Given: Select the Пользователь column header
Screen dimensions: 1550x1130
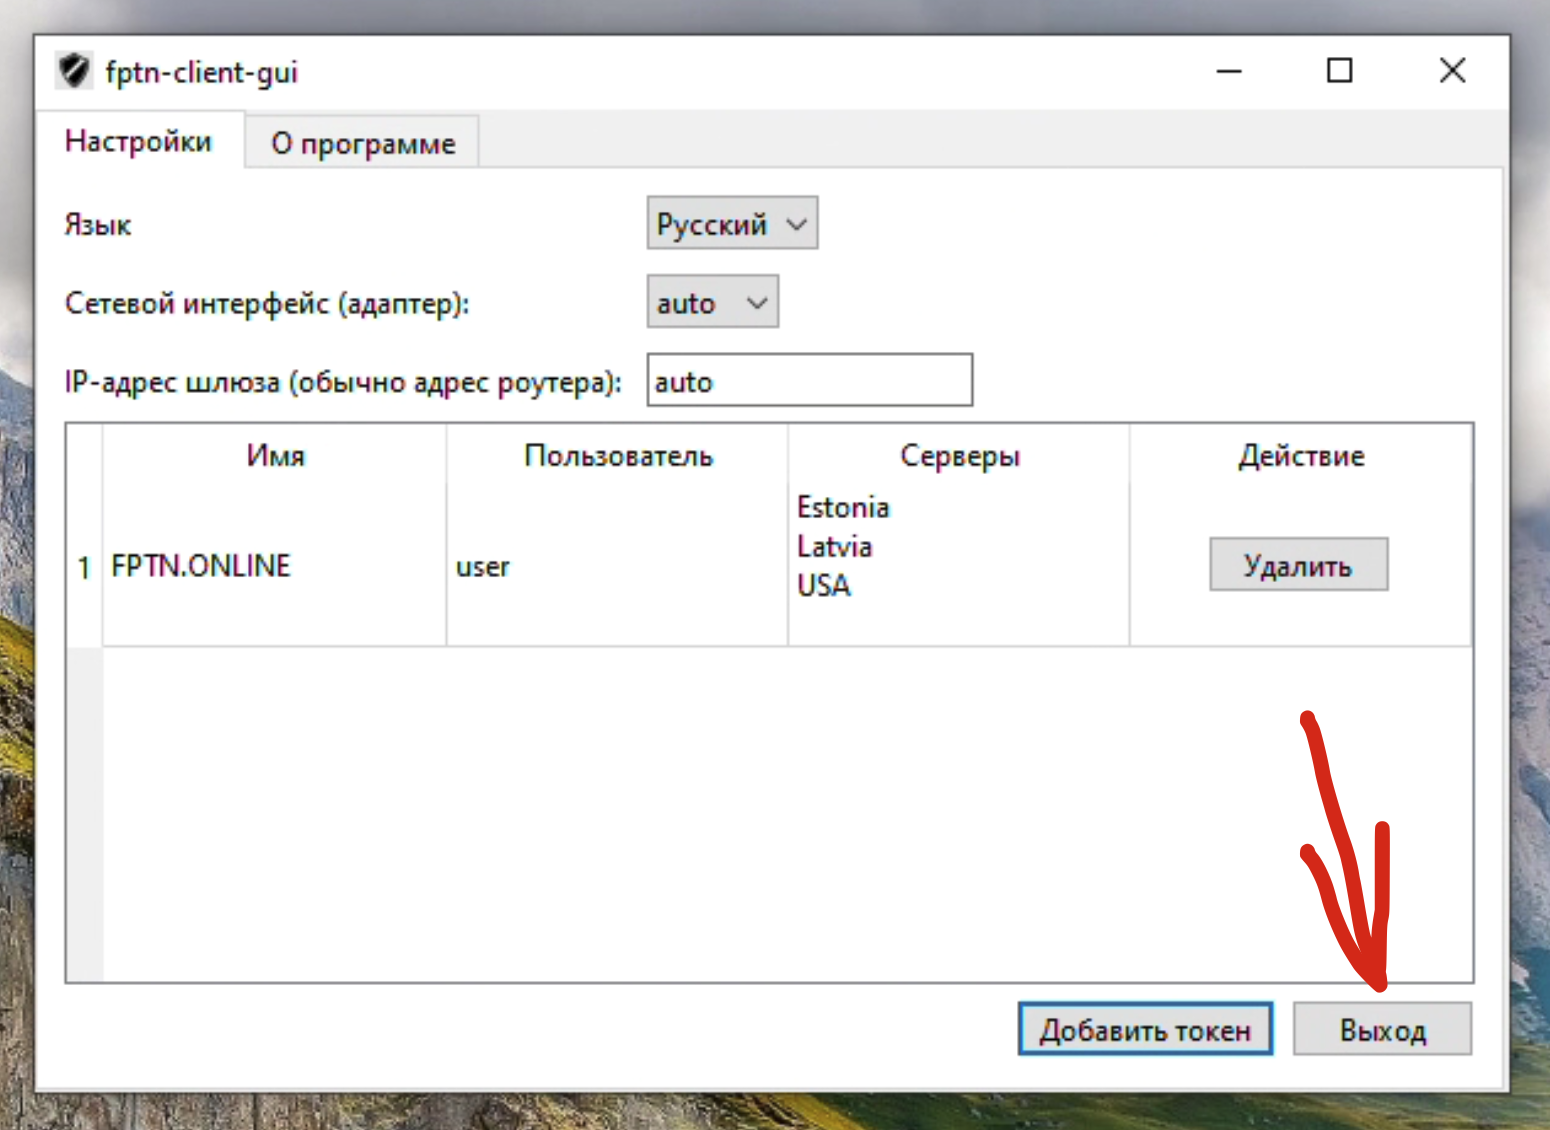Looking at the screenshot, I should coord(618,456).
